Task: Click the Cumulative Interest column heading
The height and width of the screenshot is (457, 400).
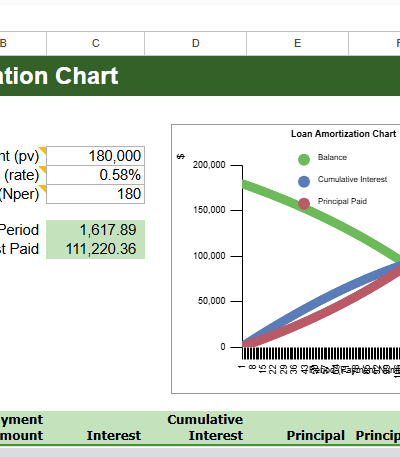Action: [x=205, y=427]
